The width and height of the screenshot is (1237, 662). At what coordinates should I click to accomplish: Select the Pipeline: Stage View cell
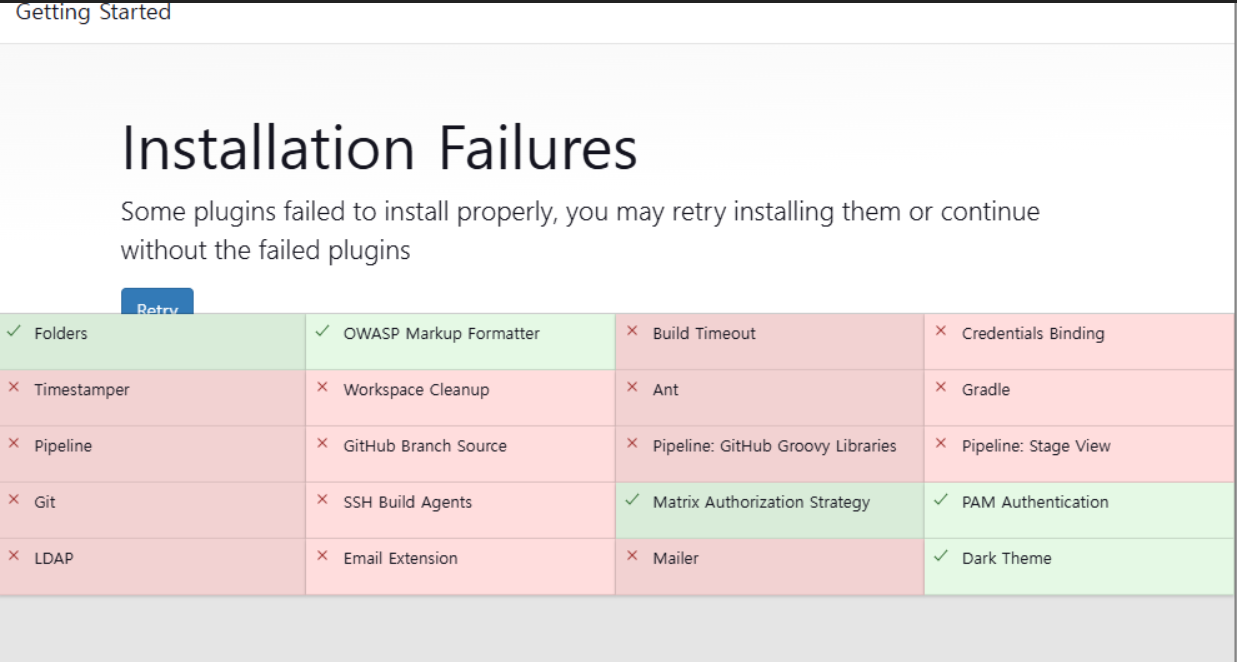pos(1079,454)
